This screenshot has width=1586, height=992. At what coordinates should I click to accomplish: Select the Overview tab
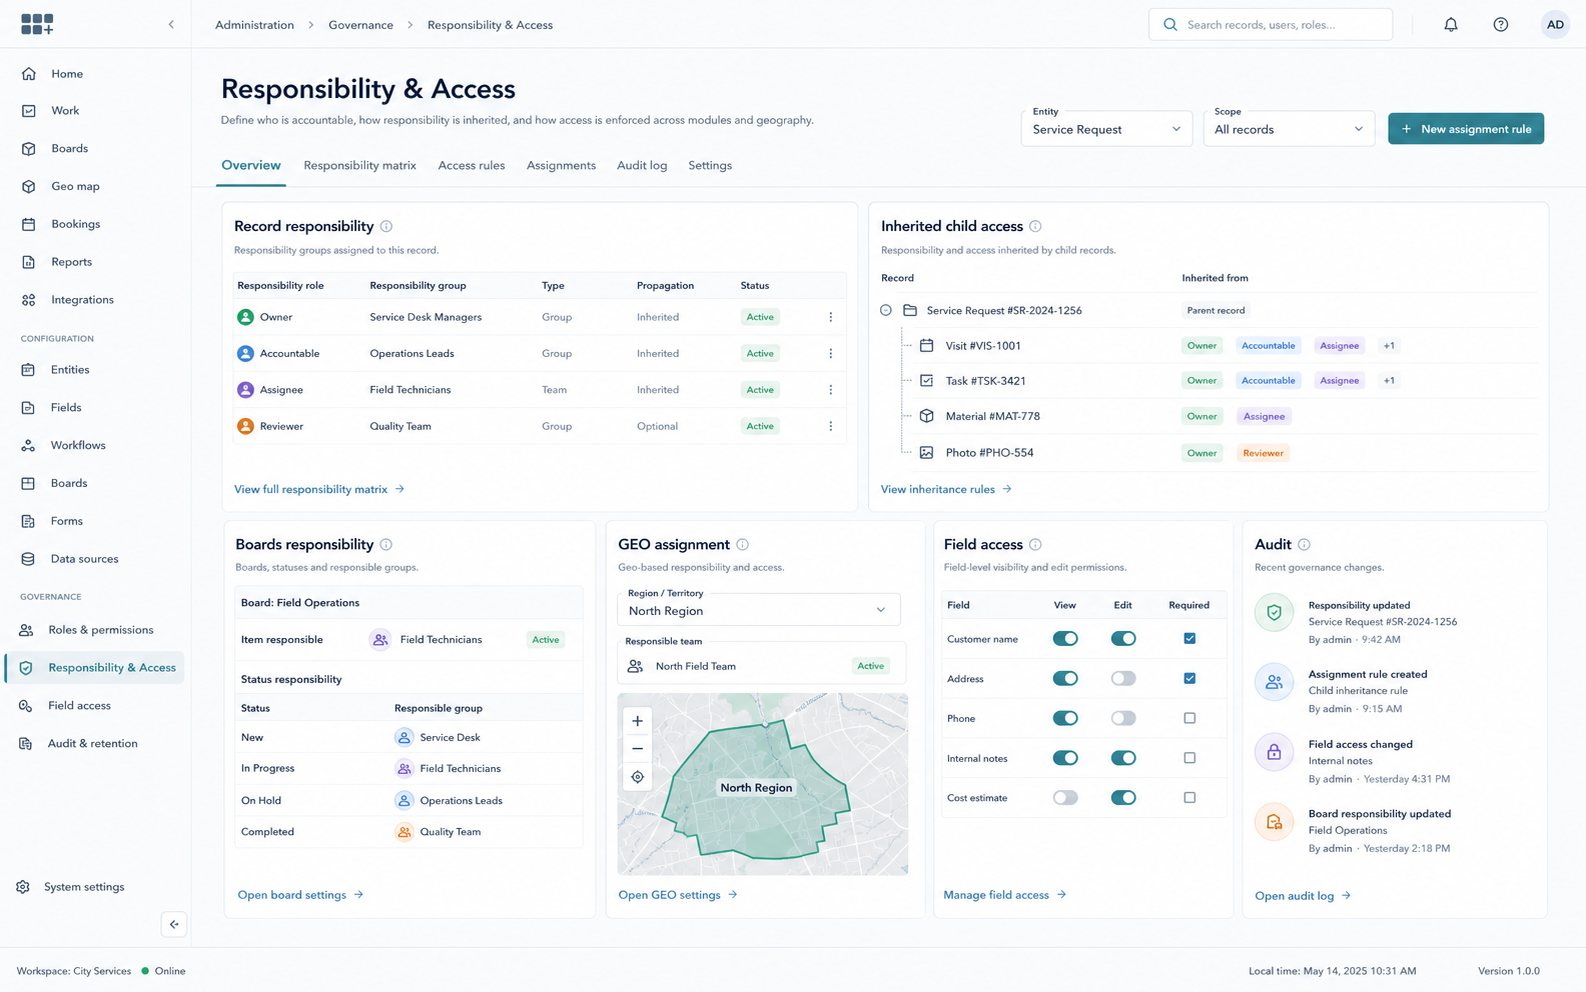coord(251,166)
